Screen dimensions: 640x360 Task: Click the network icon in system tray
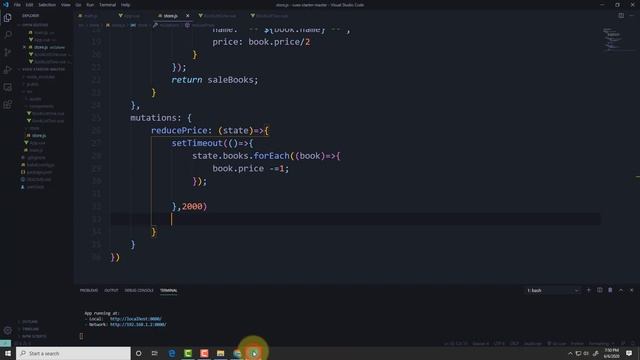pyautogui.click(x=578, y=353)
